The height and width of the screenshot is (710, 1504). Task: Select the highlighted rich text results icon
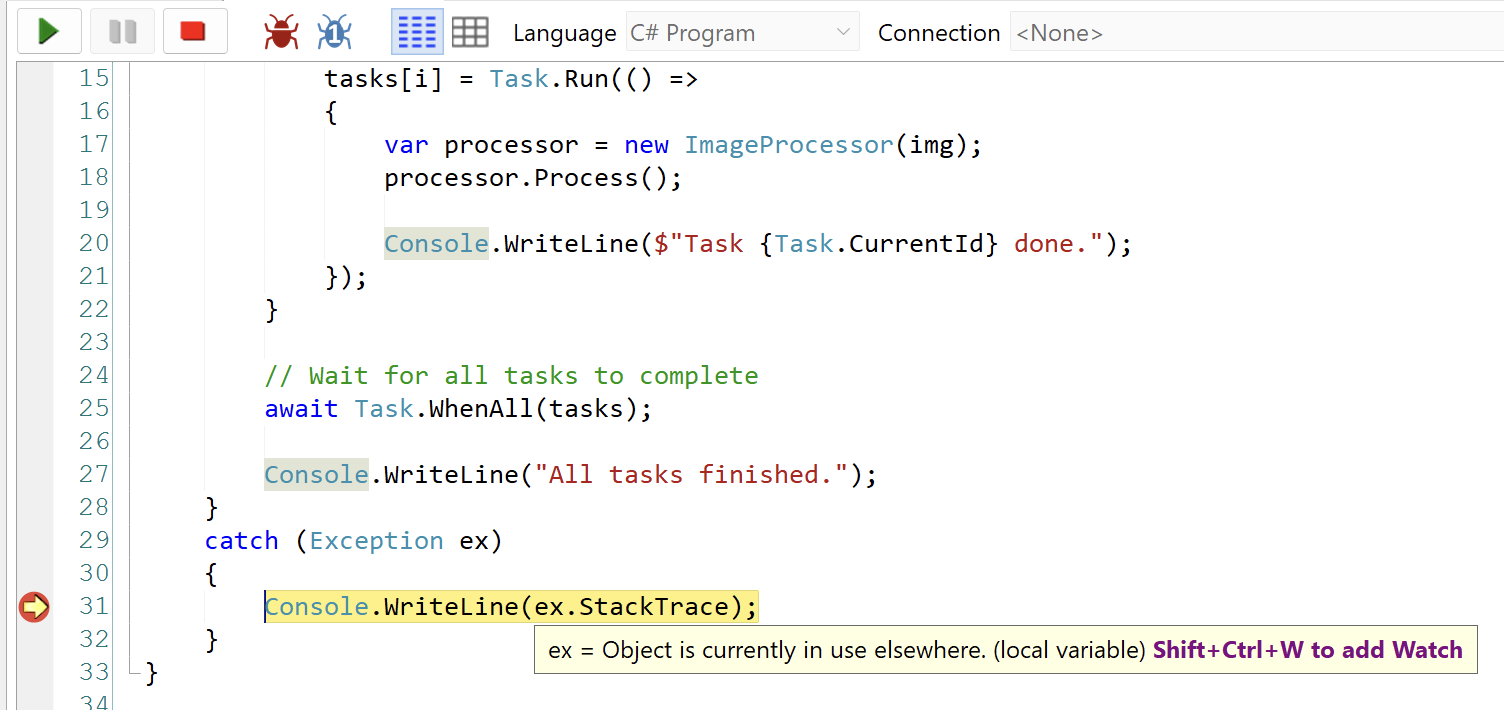pyautogui.click(x=417, y=33)
